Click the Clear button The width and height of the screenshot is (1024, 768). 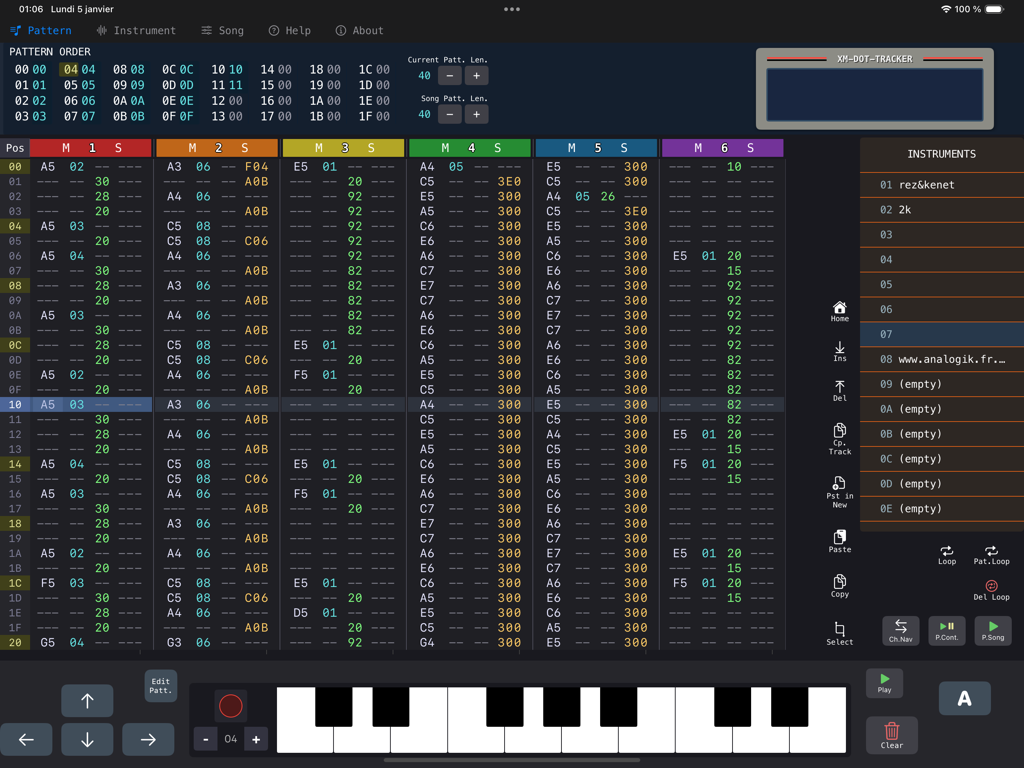tap(890, 734)
